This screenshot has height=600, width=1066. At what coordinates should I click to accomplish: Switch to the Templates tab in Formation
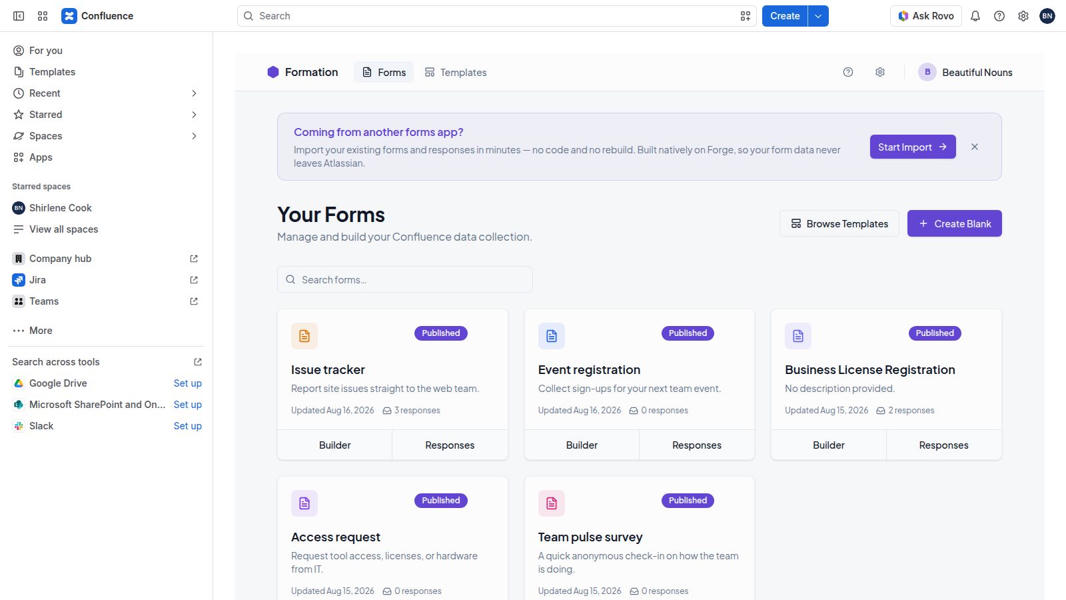[x=455, y=72]
